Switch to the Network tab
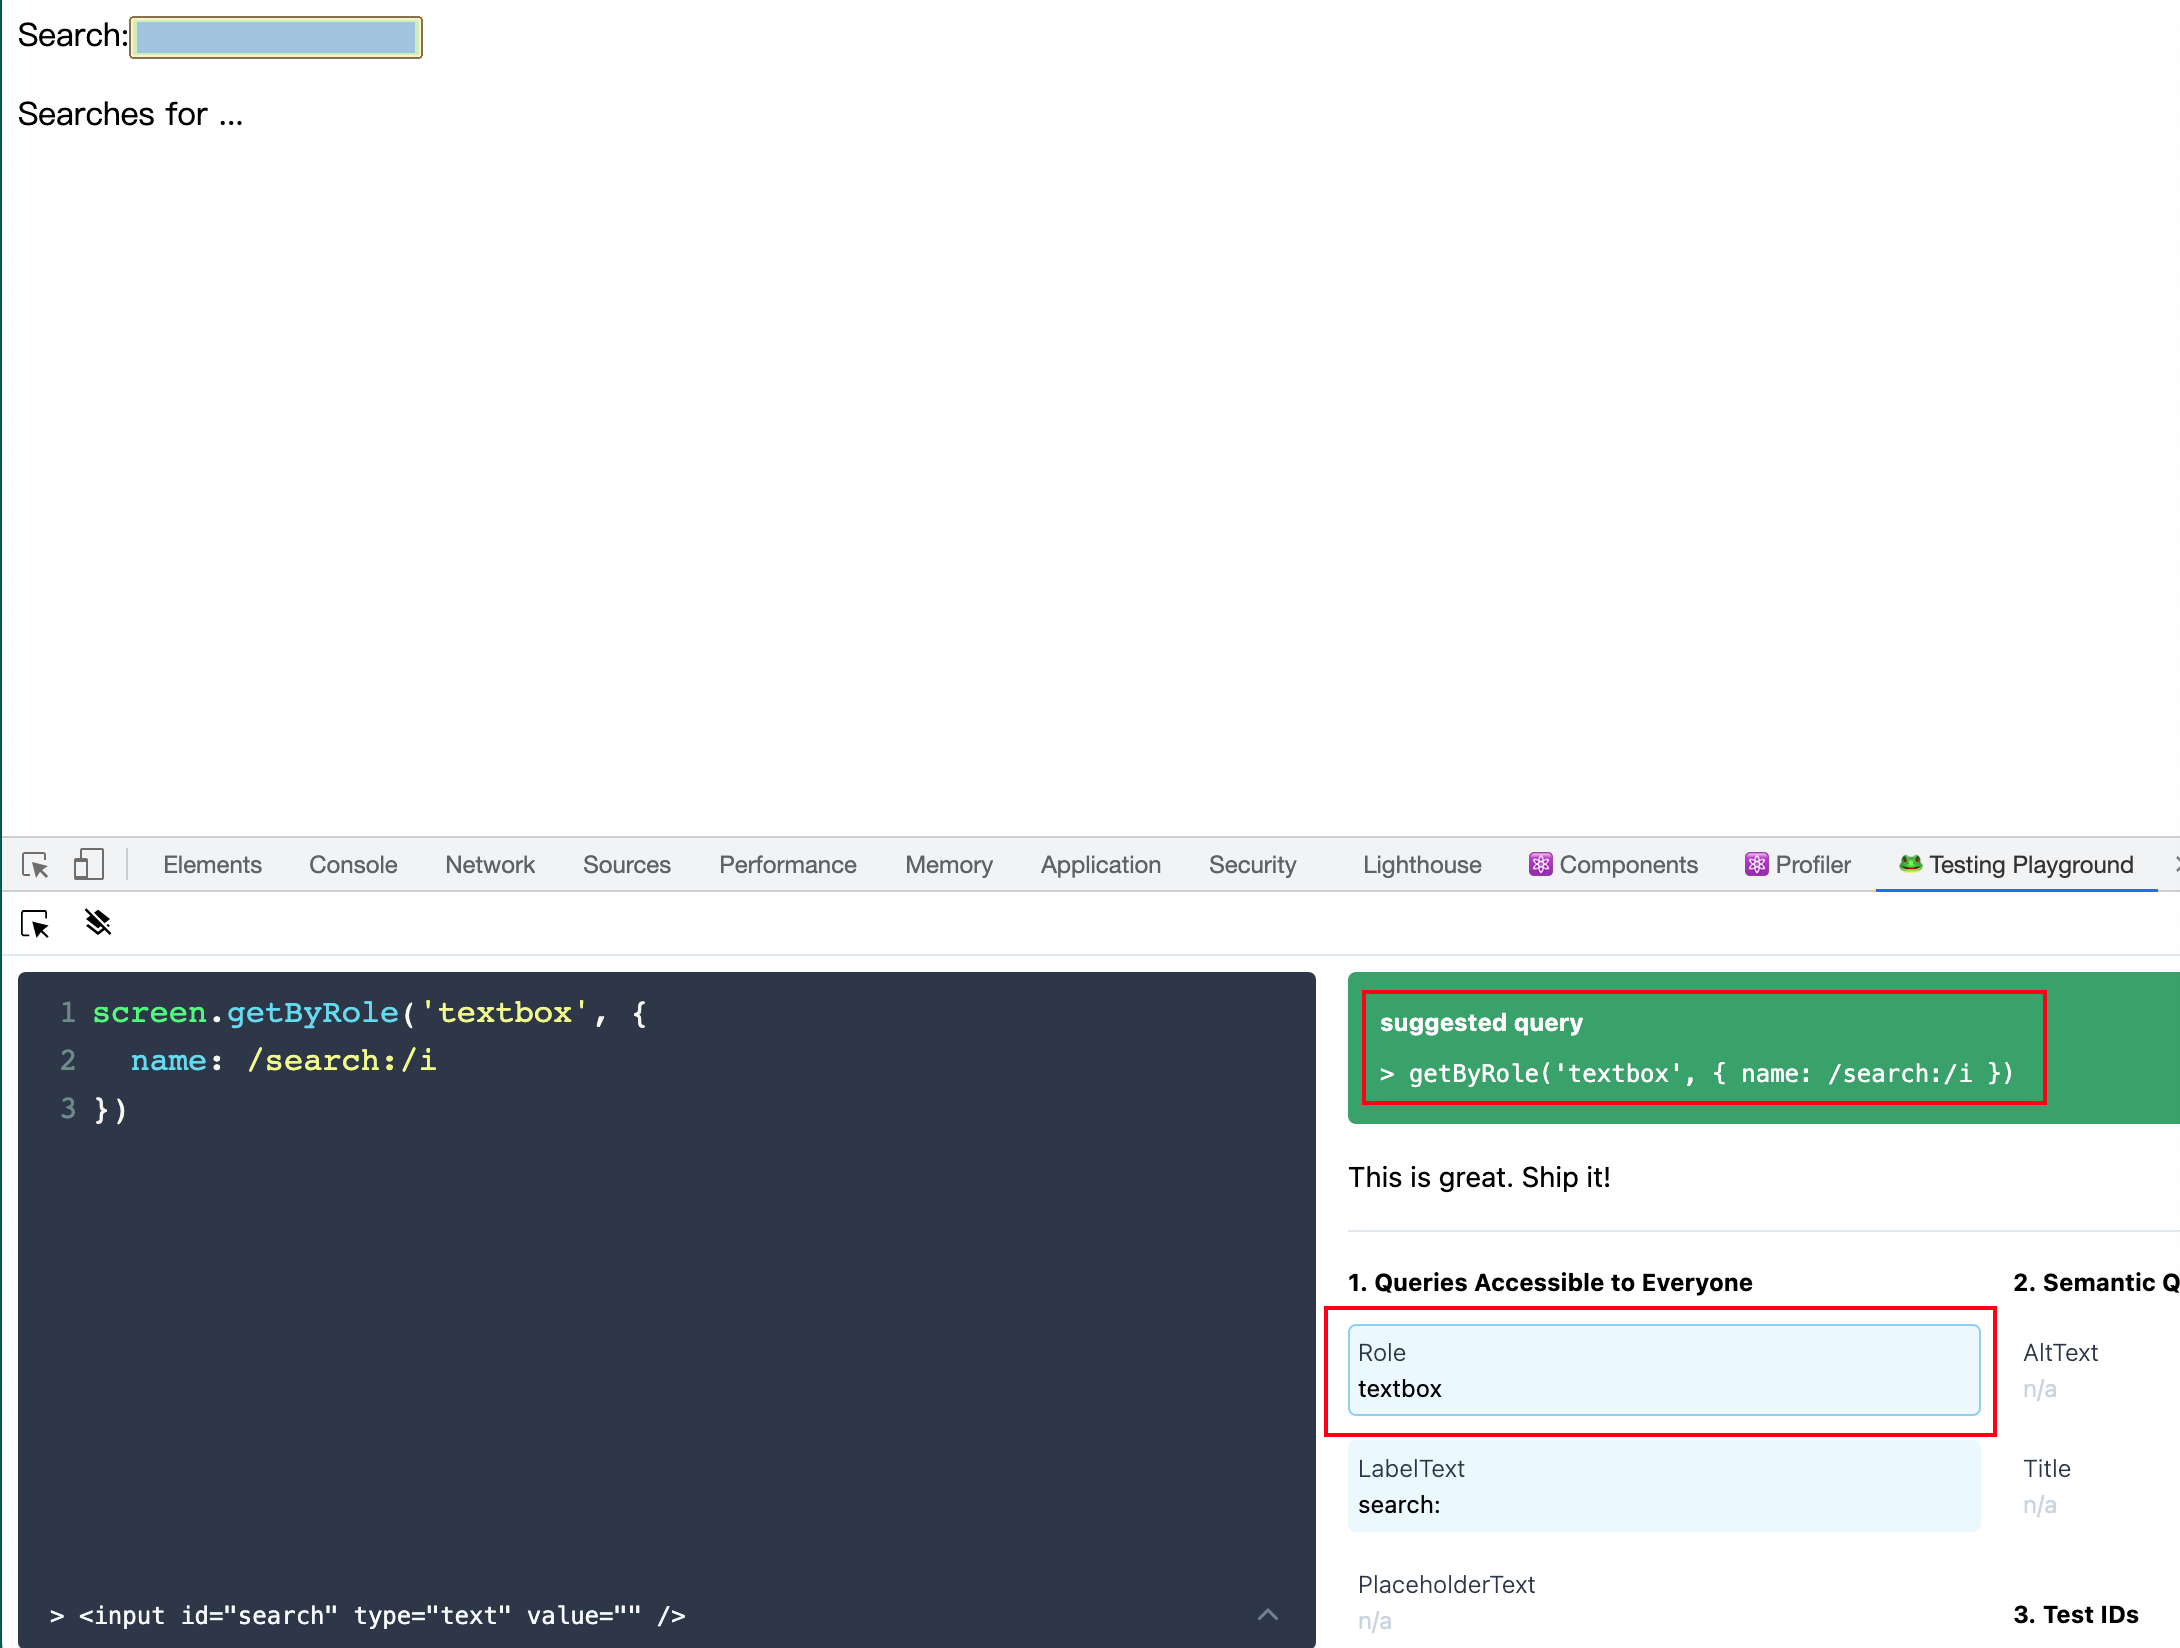Image resolution: width=2180 pixels, height=1648 pixels. click(x=490, y=865)
